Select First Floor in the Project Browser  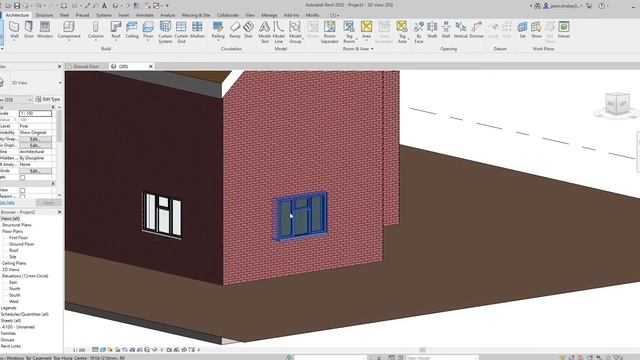tap(18, 238)
